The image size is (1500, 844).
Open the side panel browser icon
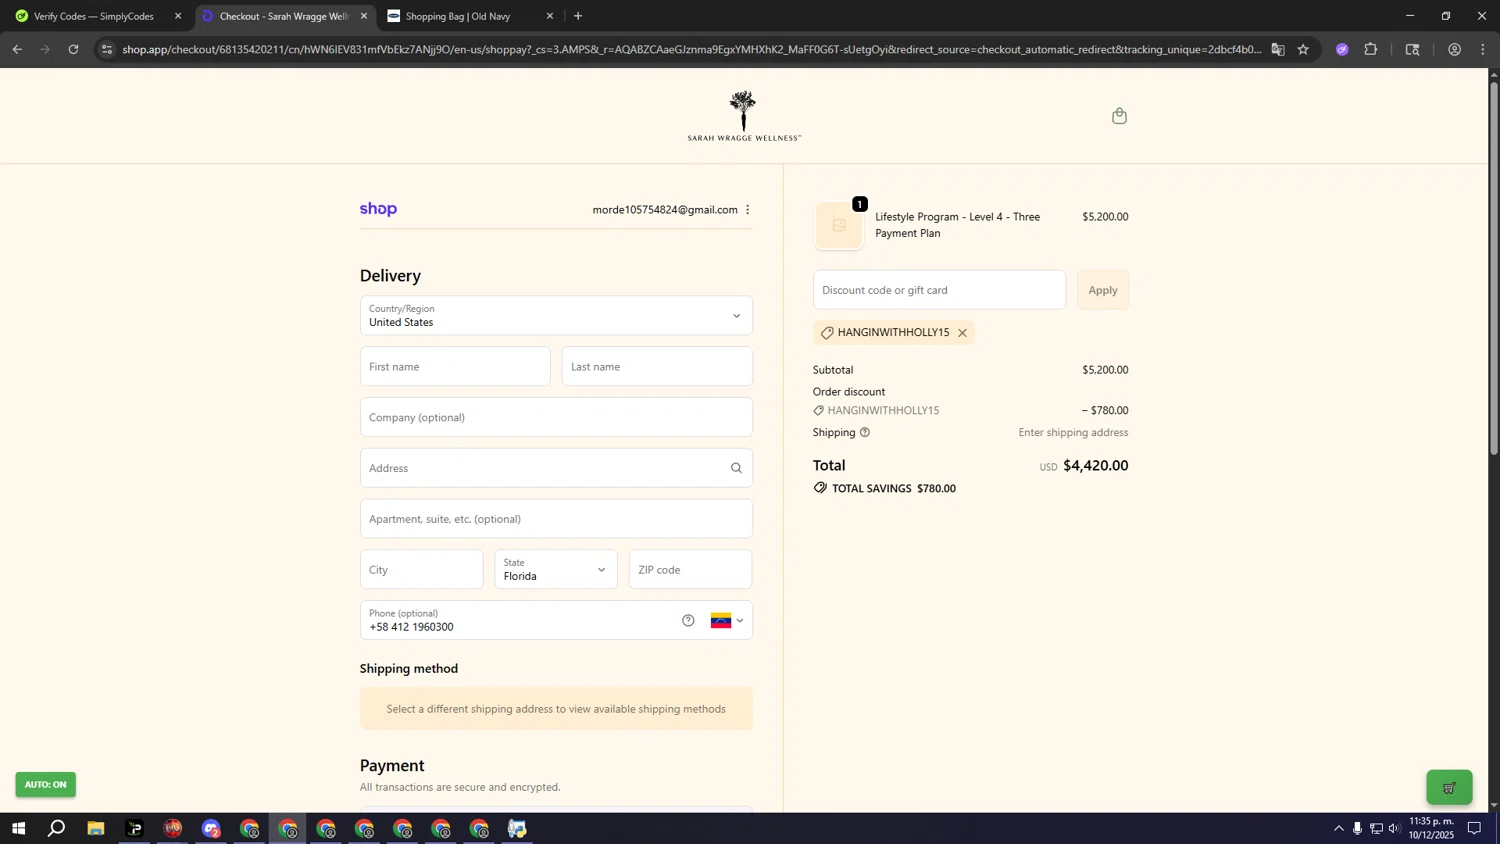click(1412, 49)
